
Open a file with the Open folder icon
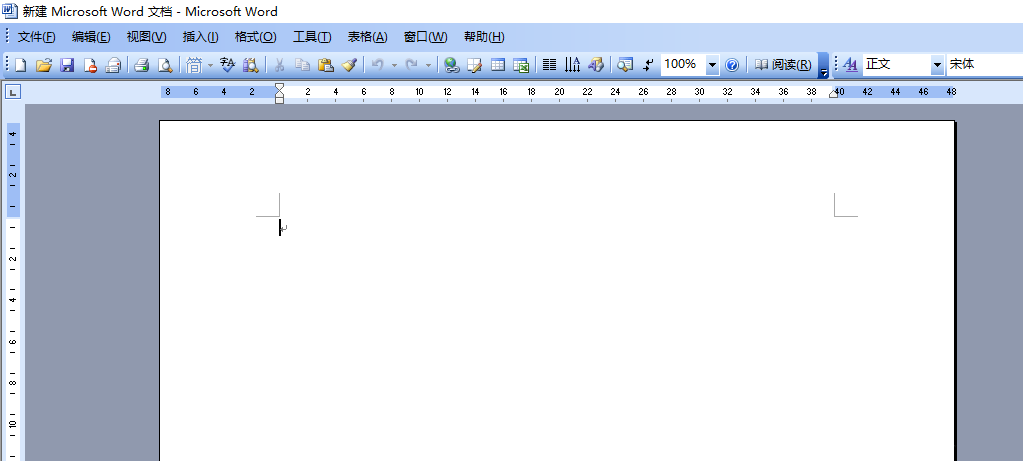43,65
